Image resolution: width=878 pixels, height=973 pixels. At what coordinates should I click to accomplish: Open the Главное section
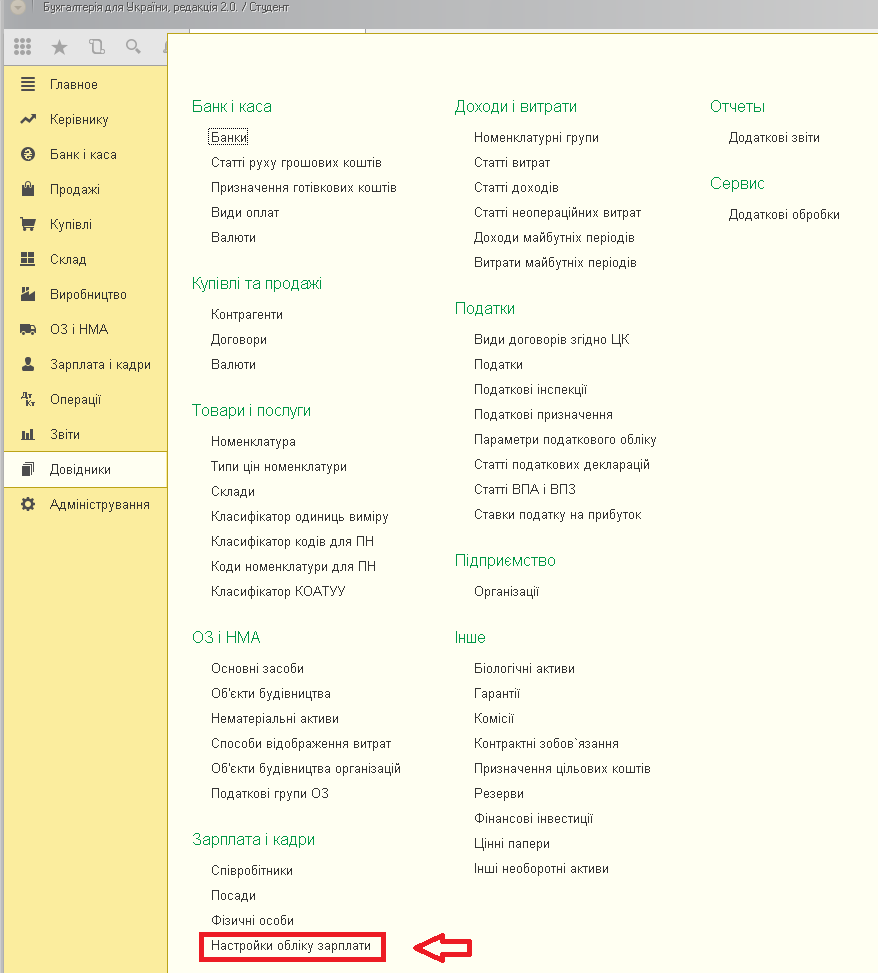coord(74,84)
